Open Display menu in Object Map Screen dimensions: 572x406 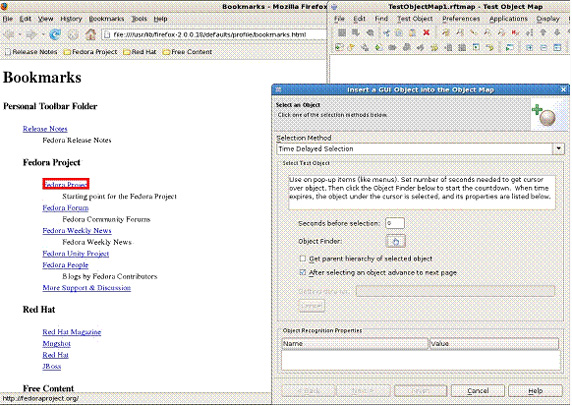click(x=548, y=19)
